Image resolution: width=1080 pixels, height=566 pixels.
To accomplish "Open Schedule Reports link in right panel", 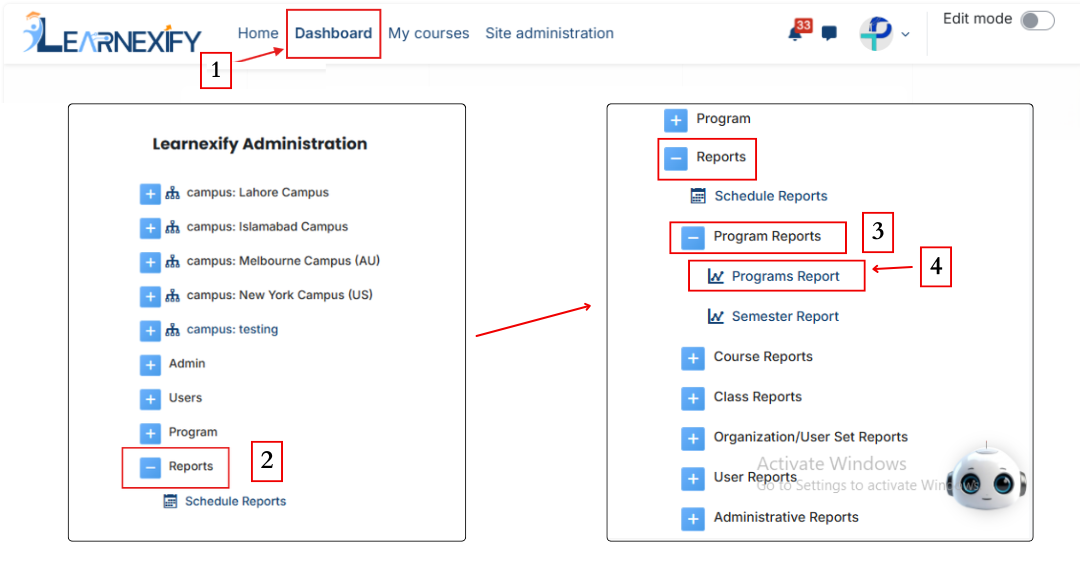I will tap(771, 196).
